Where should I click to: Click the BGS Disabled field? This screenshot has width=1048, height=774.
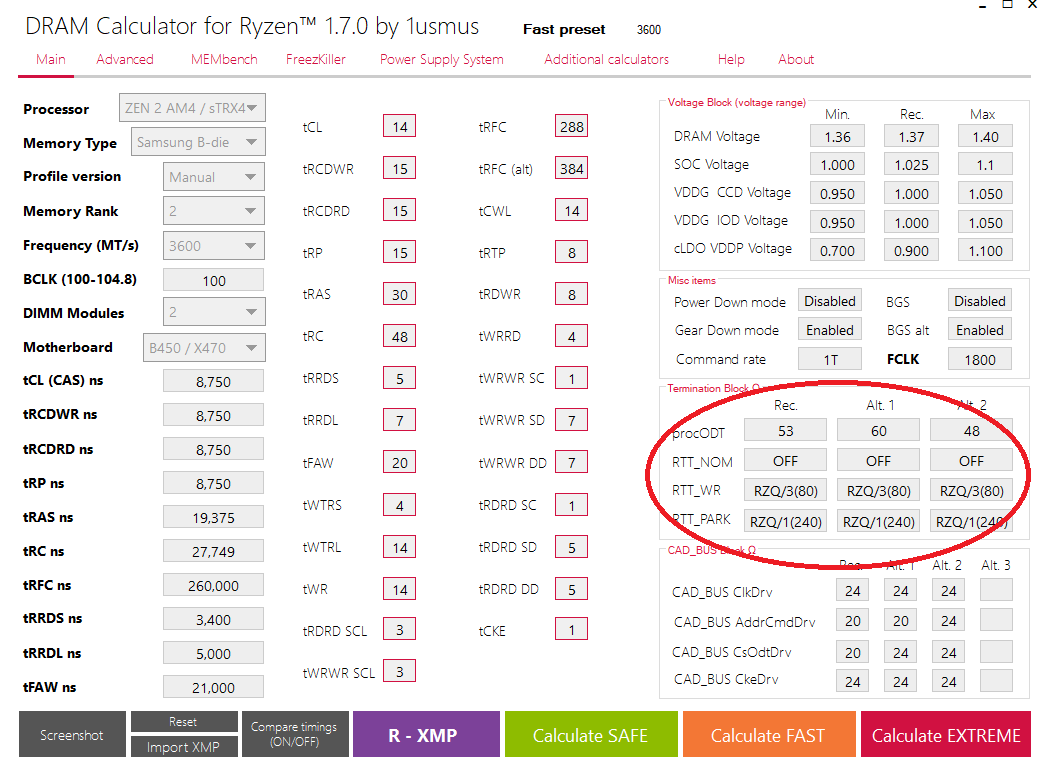980,301
